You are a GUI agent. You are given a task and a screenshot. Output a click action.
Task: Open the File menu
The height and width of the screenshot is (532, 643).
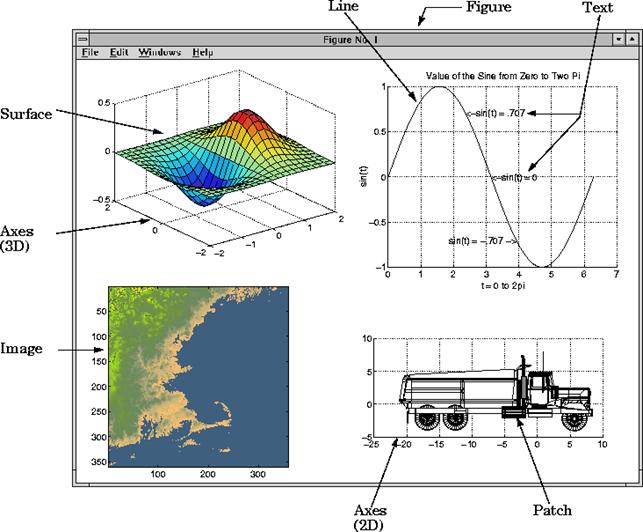(x=90, y=52)
